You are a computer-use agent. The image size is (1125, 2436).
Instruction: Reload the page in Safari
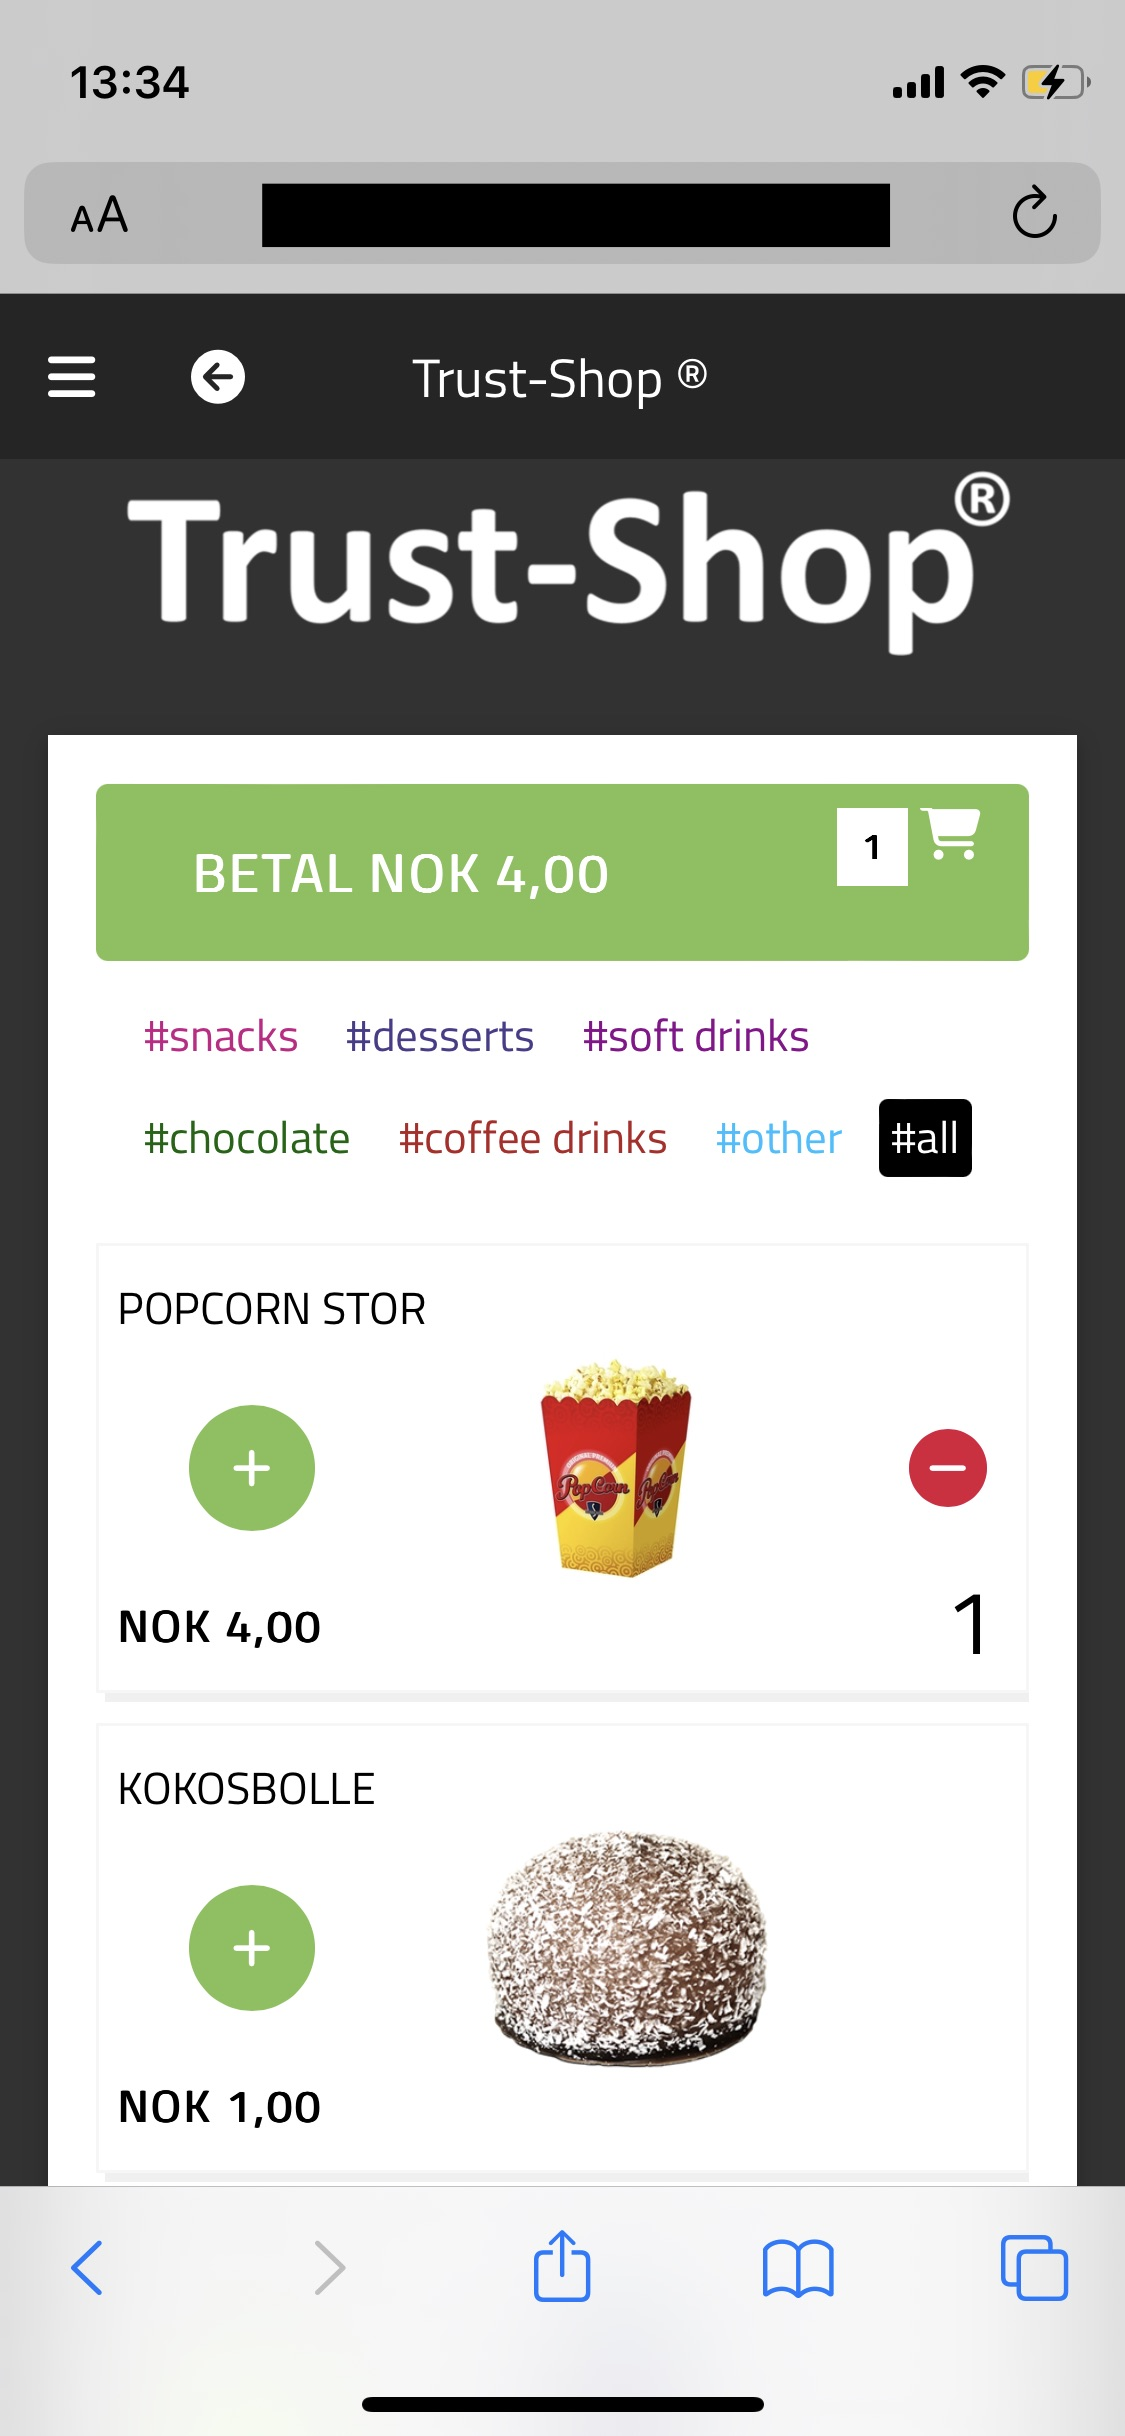tap(1034, 213)
